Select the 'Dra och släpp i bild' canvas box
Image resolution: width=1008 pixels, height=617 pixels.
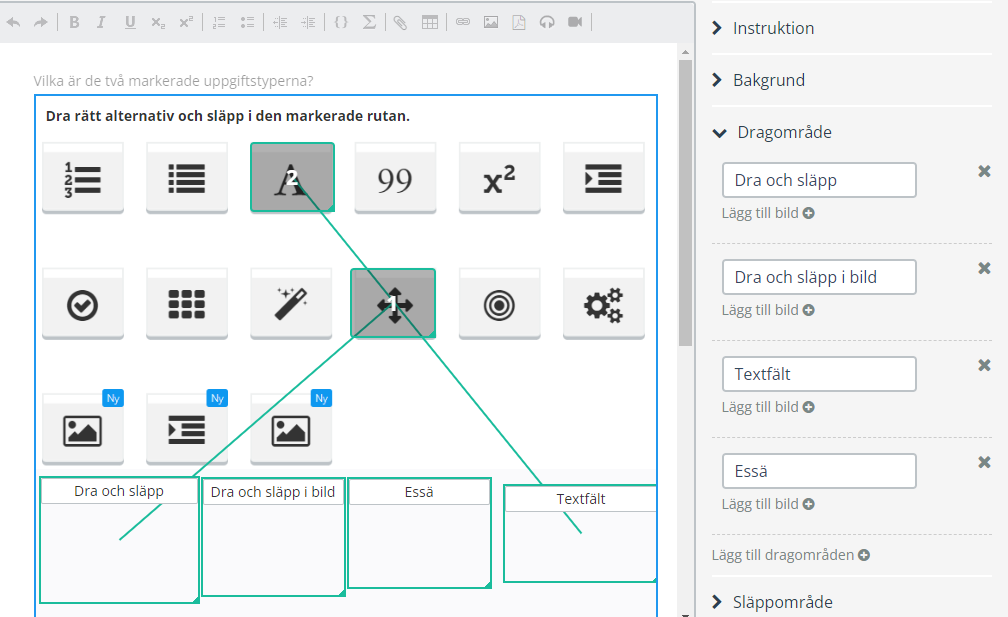coord(273,537)
